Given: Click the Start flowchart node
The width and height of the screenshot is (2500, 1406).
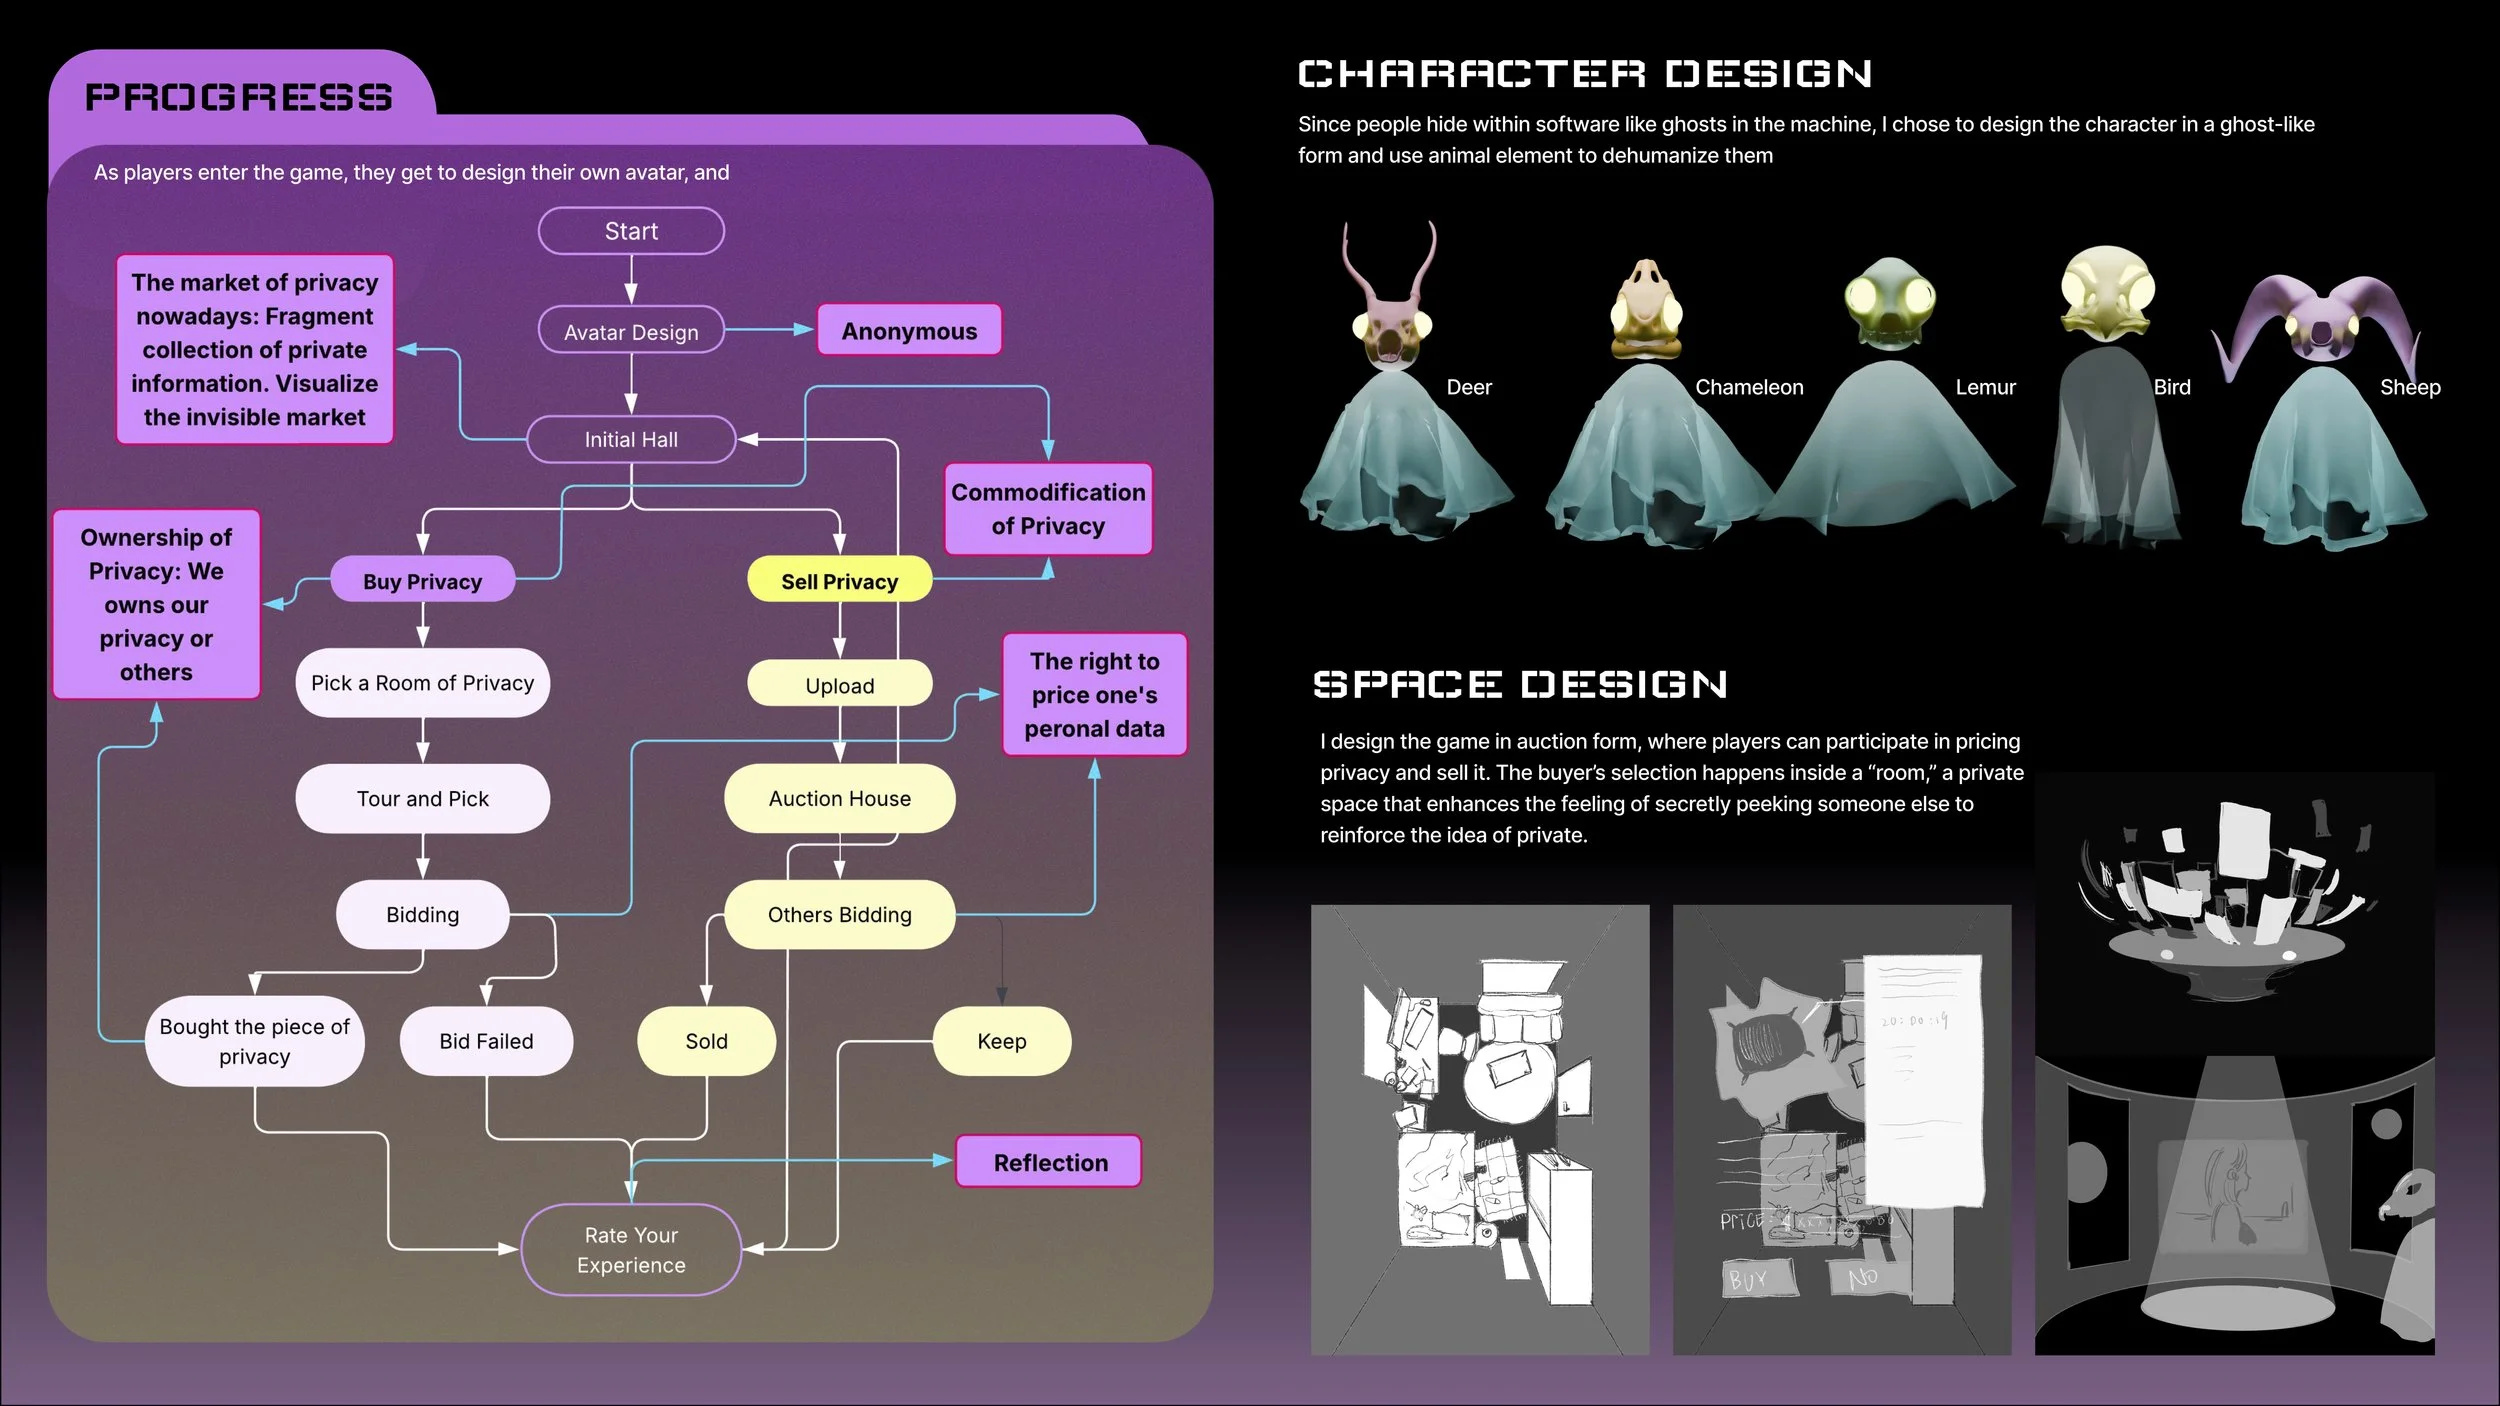Looking at the screenshot, I should coord(631,231).
